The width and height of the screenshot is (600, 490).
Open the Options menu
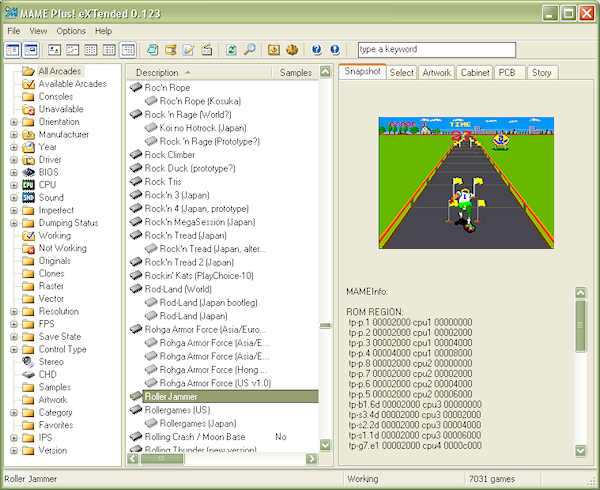point(71,31)
